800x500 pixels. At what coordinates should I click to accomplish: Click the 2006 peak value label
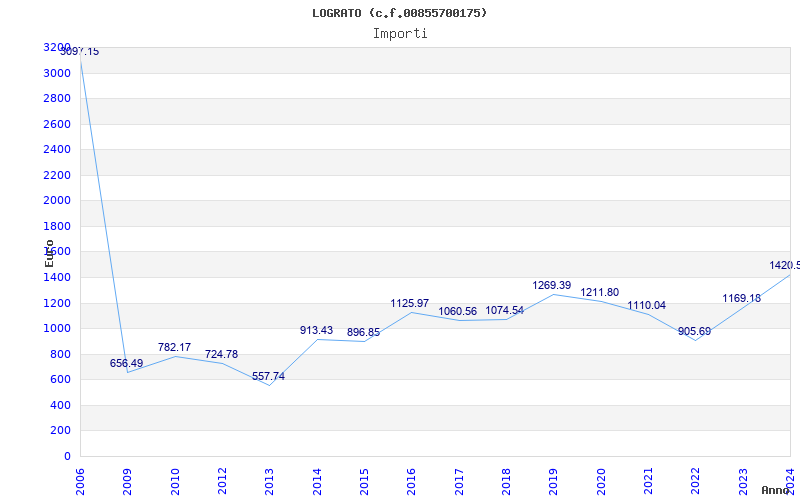tap(80, 52)
